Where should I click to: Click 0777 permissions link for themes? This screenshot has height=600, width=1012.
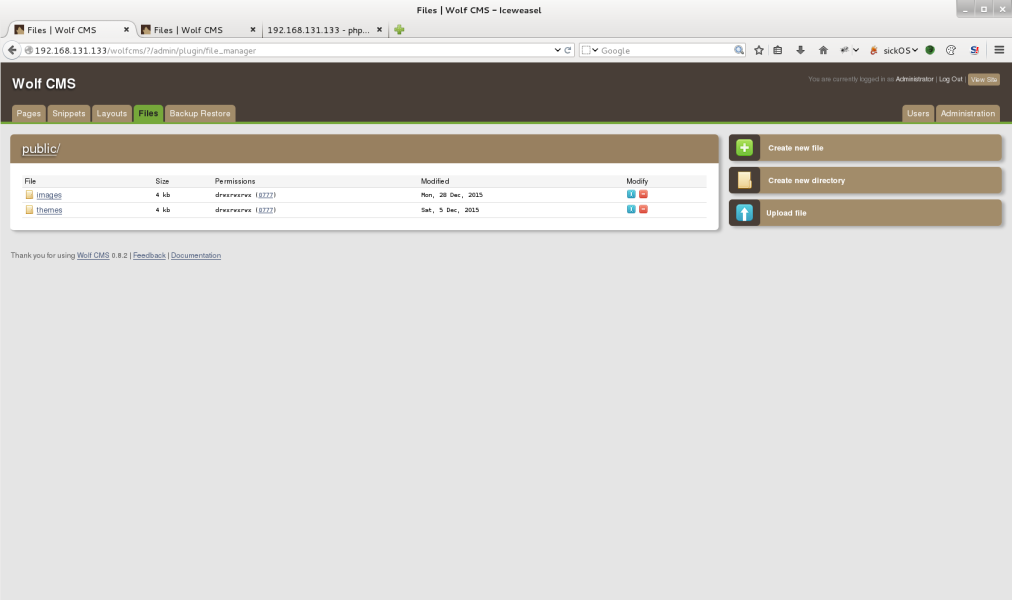(x=266, y=210)
